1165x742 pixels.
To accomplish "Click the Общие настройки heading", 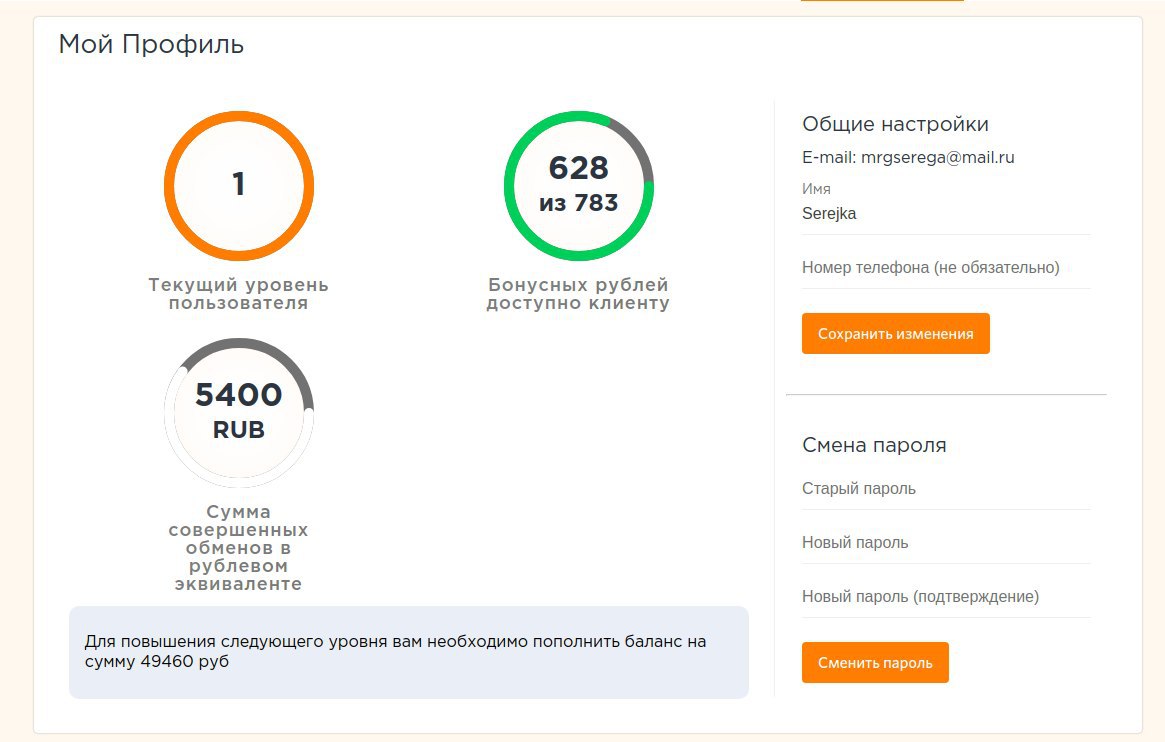I will 895,124.
